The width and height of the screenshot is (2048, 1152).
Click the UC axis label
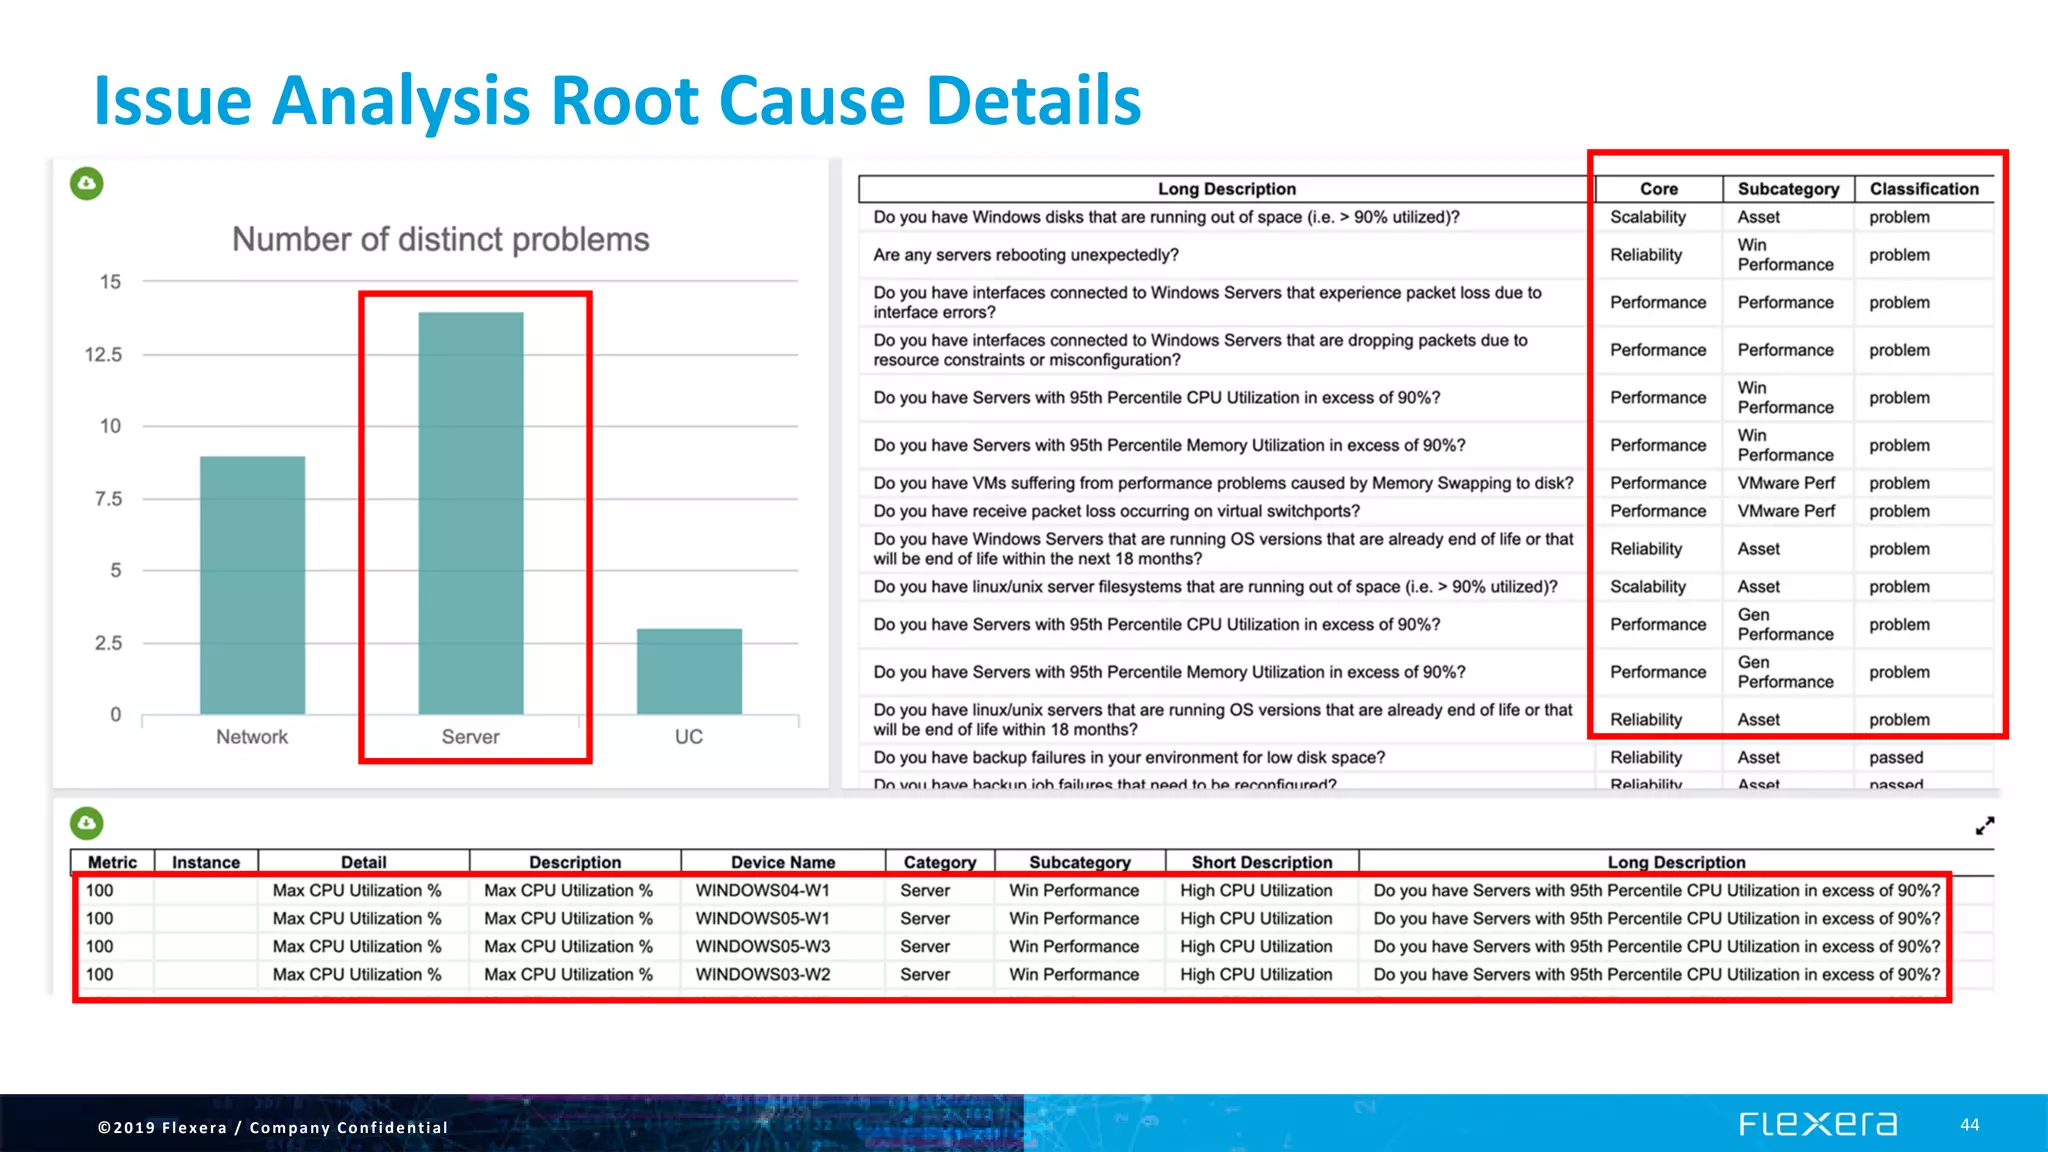689,737
